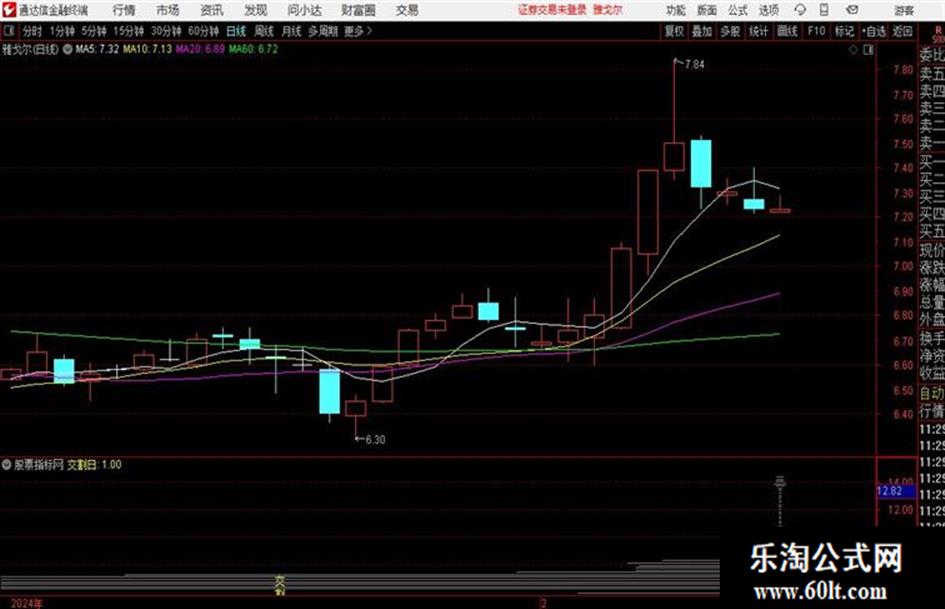
Task: Click the 7.50 price axis label
Action: pyautogui.click(x=903, y=144)
